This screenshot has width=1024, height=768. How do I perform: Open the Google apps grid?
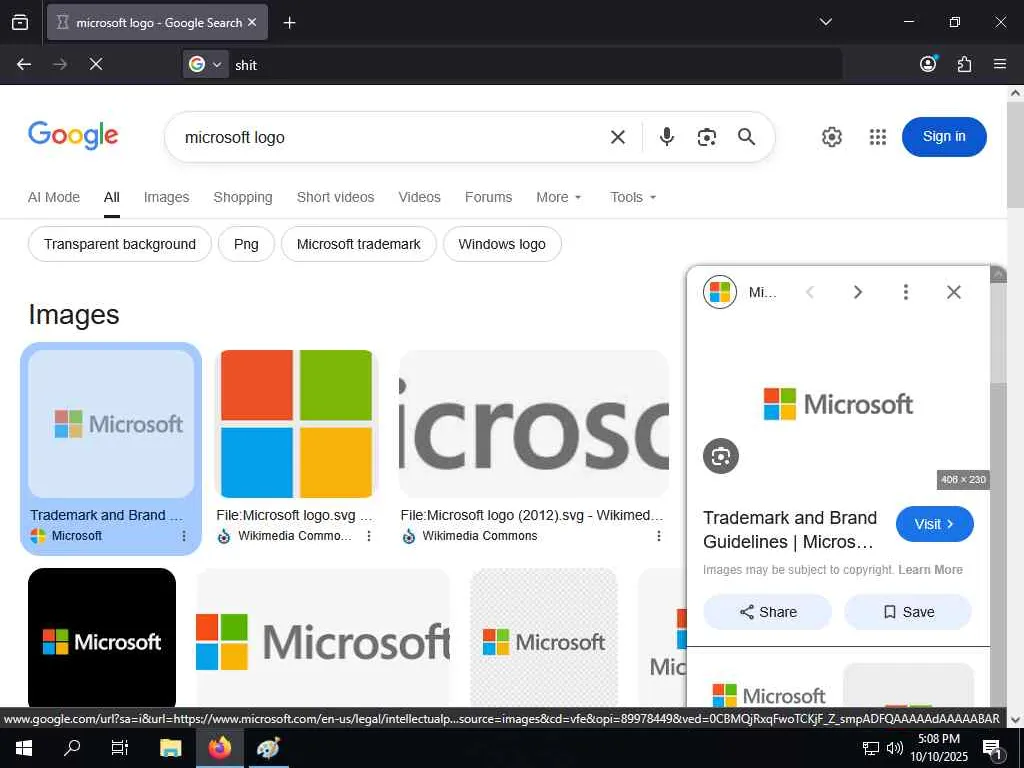878,137
